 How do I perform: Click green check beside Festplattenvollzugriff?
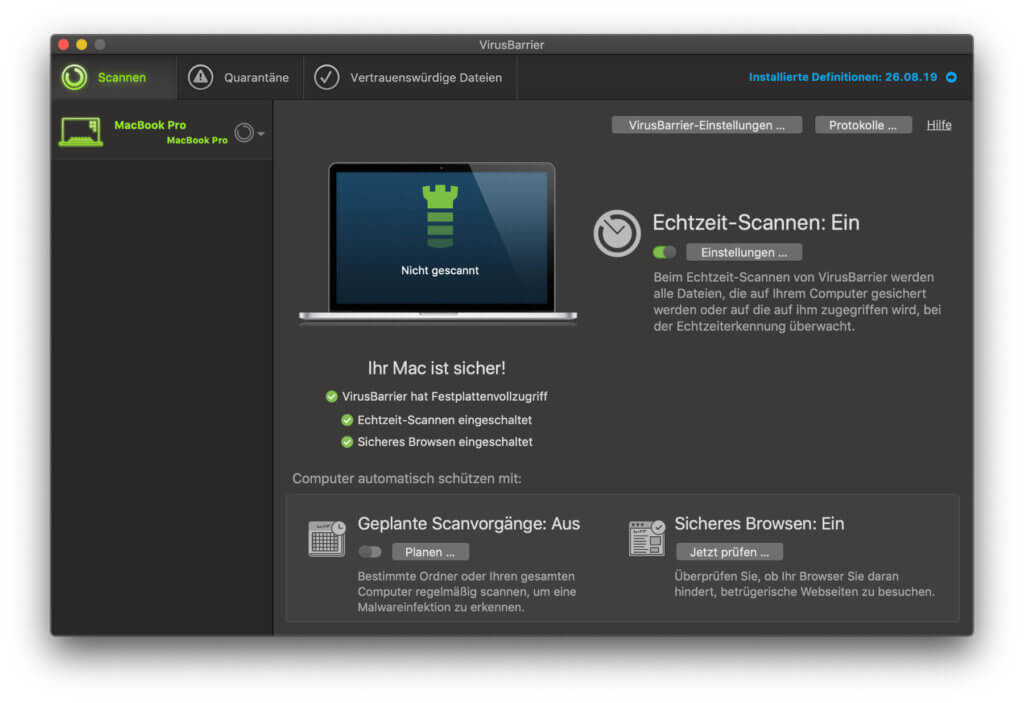[x=332, y=397]
